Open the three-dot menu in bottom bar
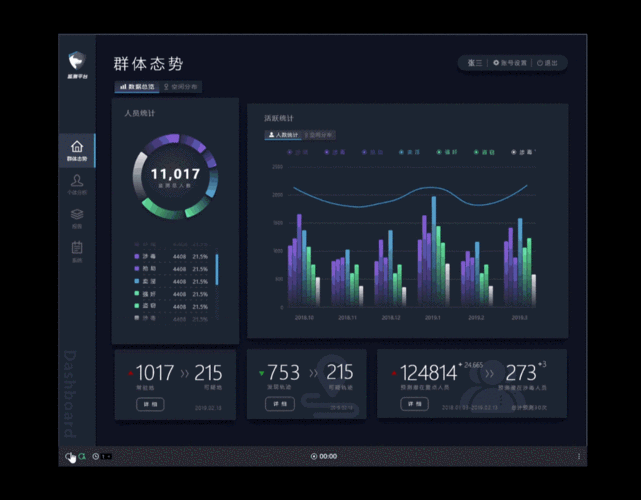 click(579, 456)
